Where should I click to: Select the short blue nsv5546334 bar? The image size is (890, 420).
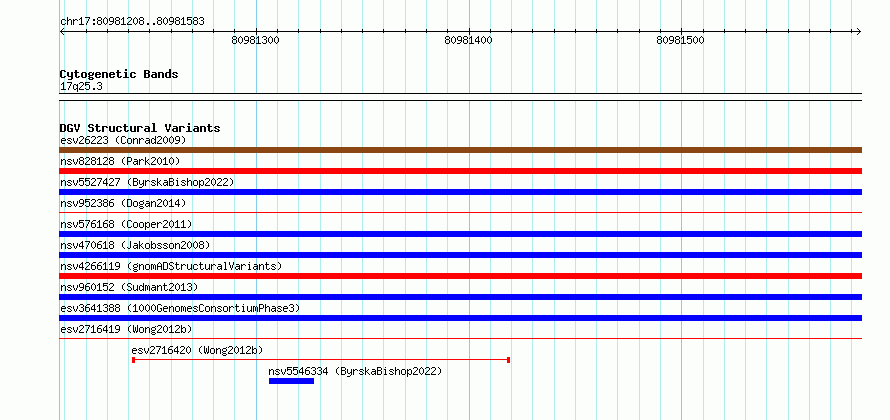click(291, 381)
